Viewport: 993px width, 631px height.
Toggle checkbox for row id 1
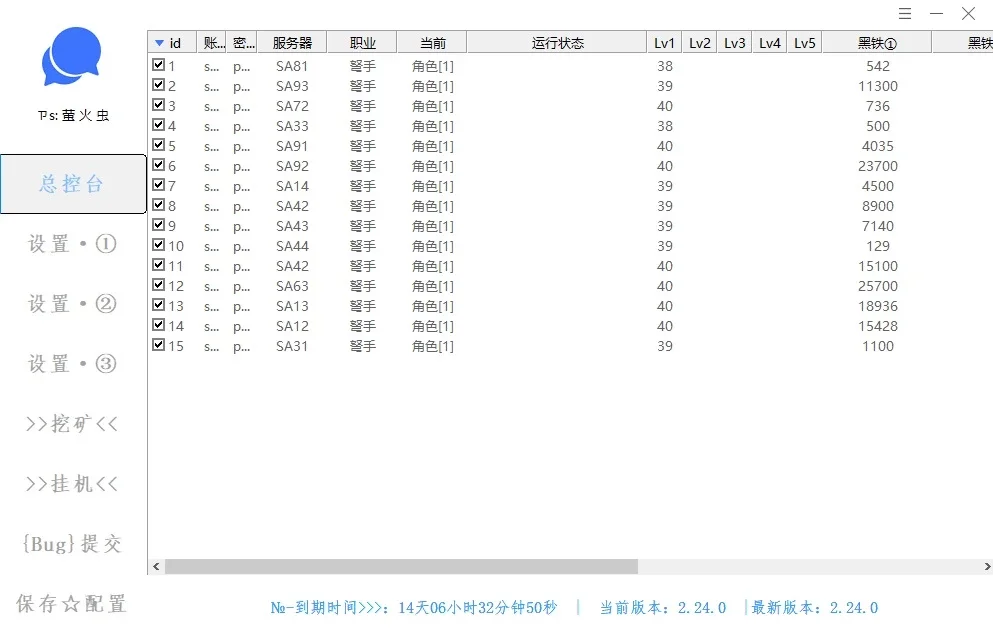(158, 65)
